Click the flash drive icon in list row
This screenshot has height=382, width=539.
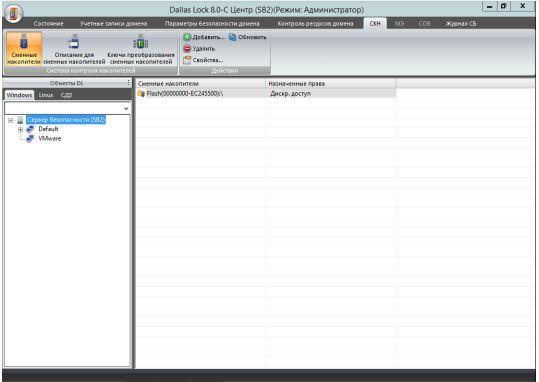coord(141,94)
